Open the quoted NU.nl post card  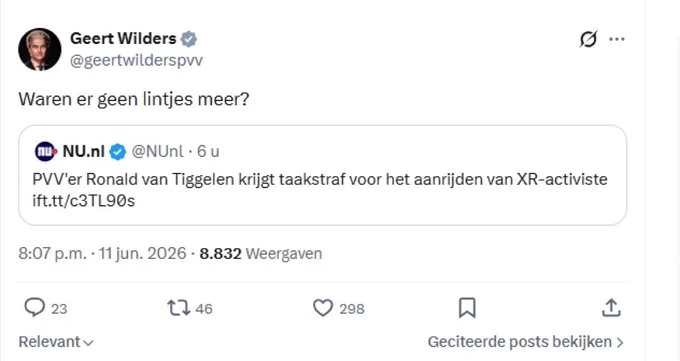(323, 175)
